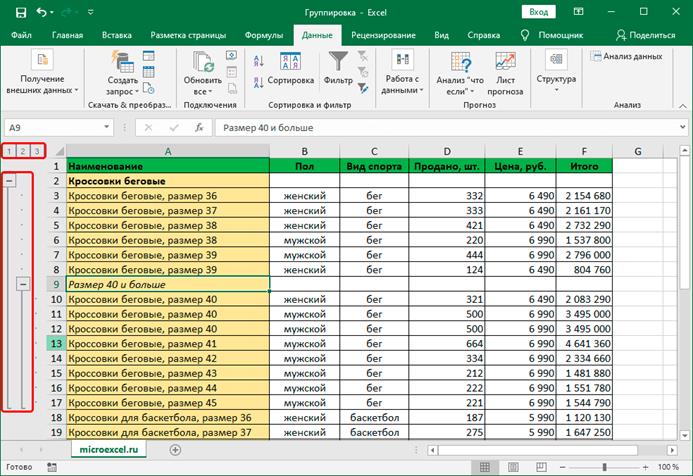Show outline level 1 only
The height and width of the screenshot is (476, 693).
[8, 151]
